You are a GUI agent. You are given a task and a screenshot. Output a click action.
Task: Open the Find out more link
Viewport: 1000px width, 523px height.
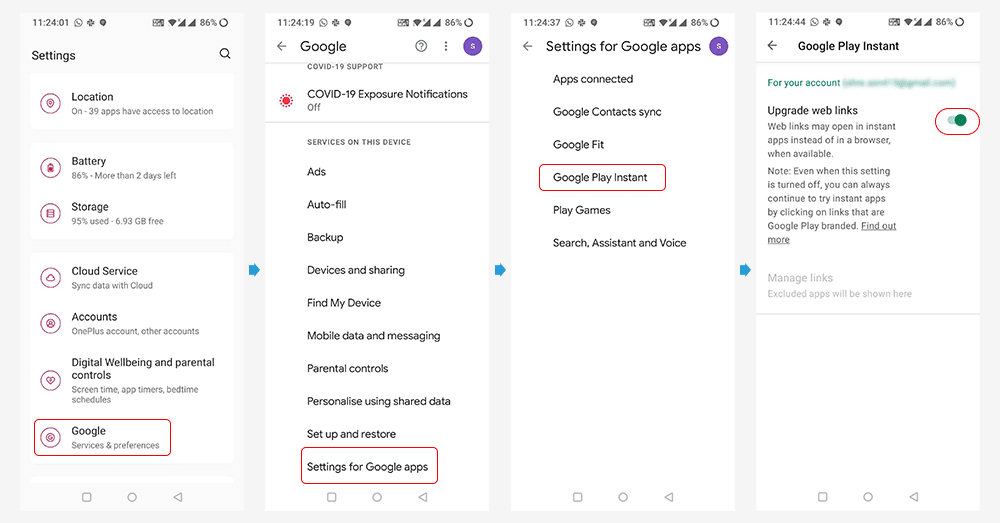832,233
